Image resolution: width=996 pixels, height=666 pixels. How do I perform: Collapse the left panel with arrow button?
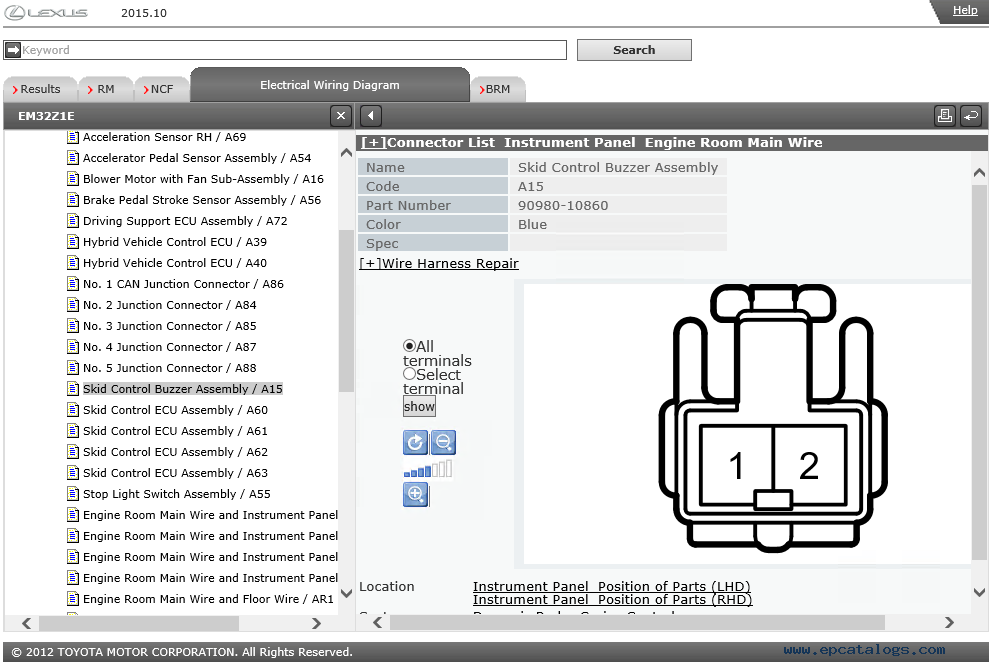click(x=370, y=116)
